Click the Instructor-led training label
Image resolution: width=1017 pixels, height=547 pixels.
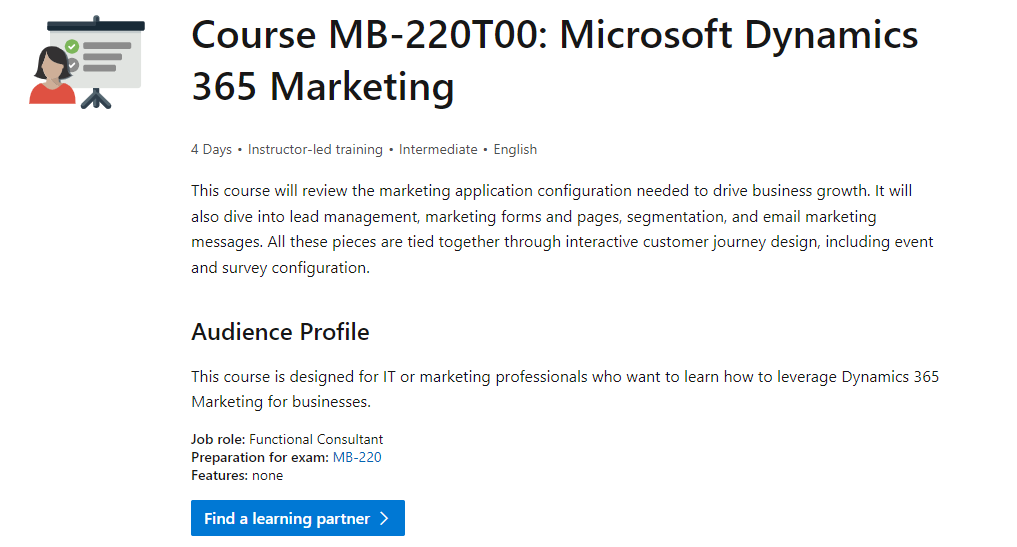tap(315, 149)
